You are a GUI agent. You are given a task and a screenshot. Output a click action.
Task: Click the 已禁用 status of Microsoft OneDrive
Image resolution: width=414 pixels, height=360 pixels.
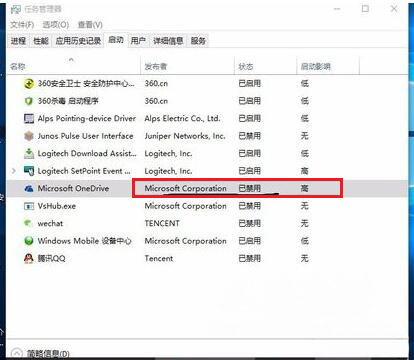tap(250, 188)
